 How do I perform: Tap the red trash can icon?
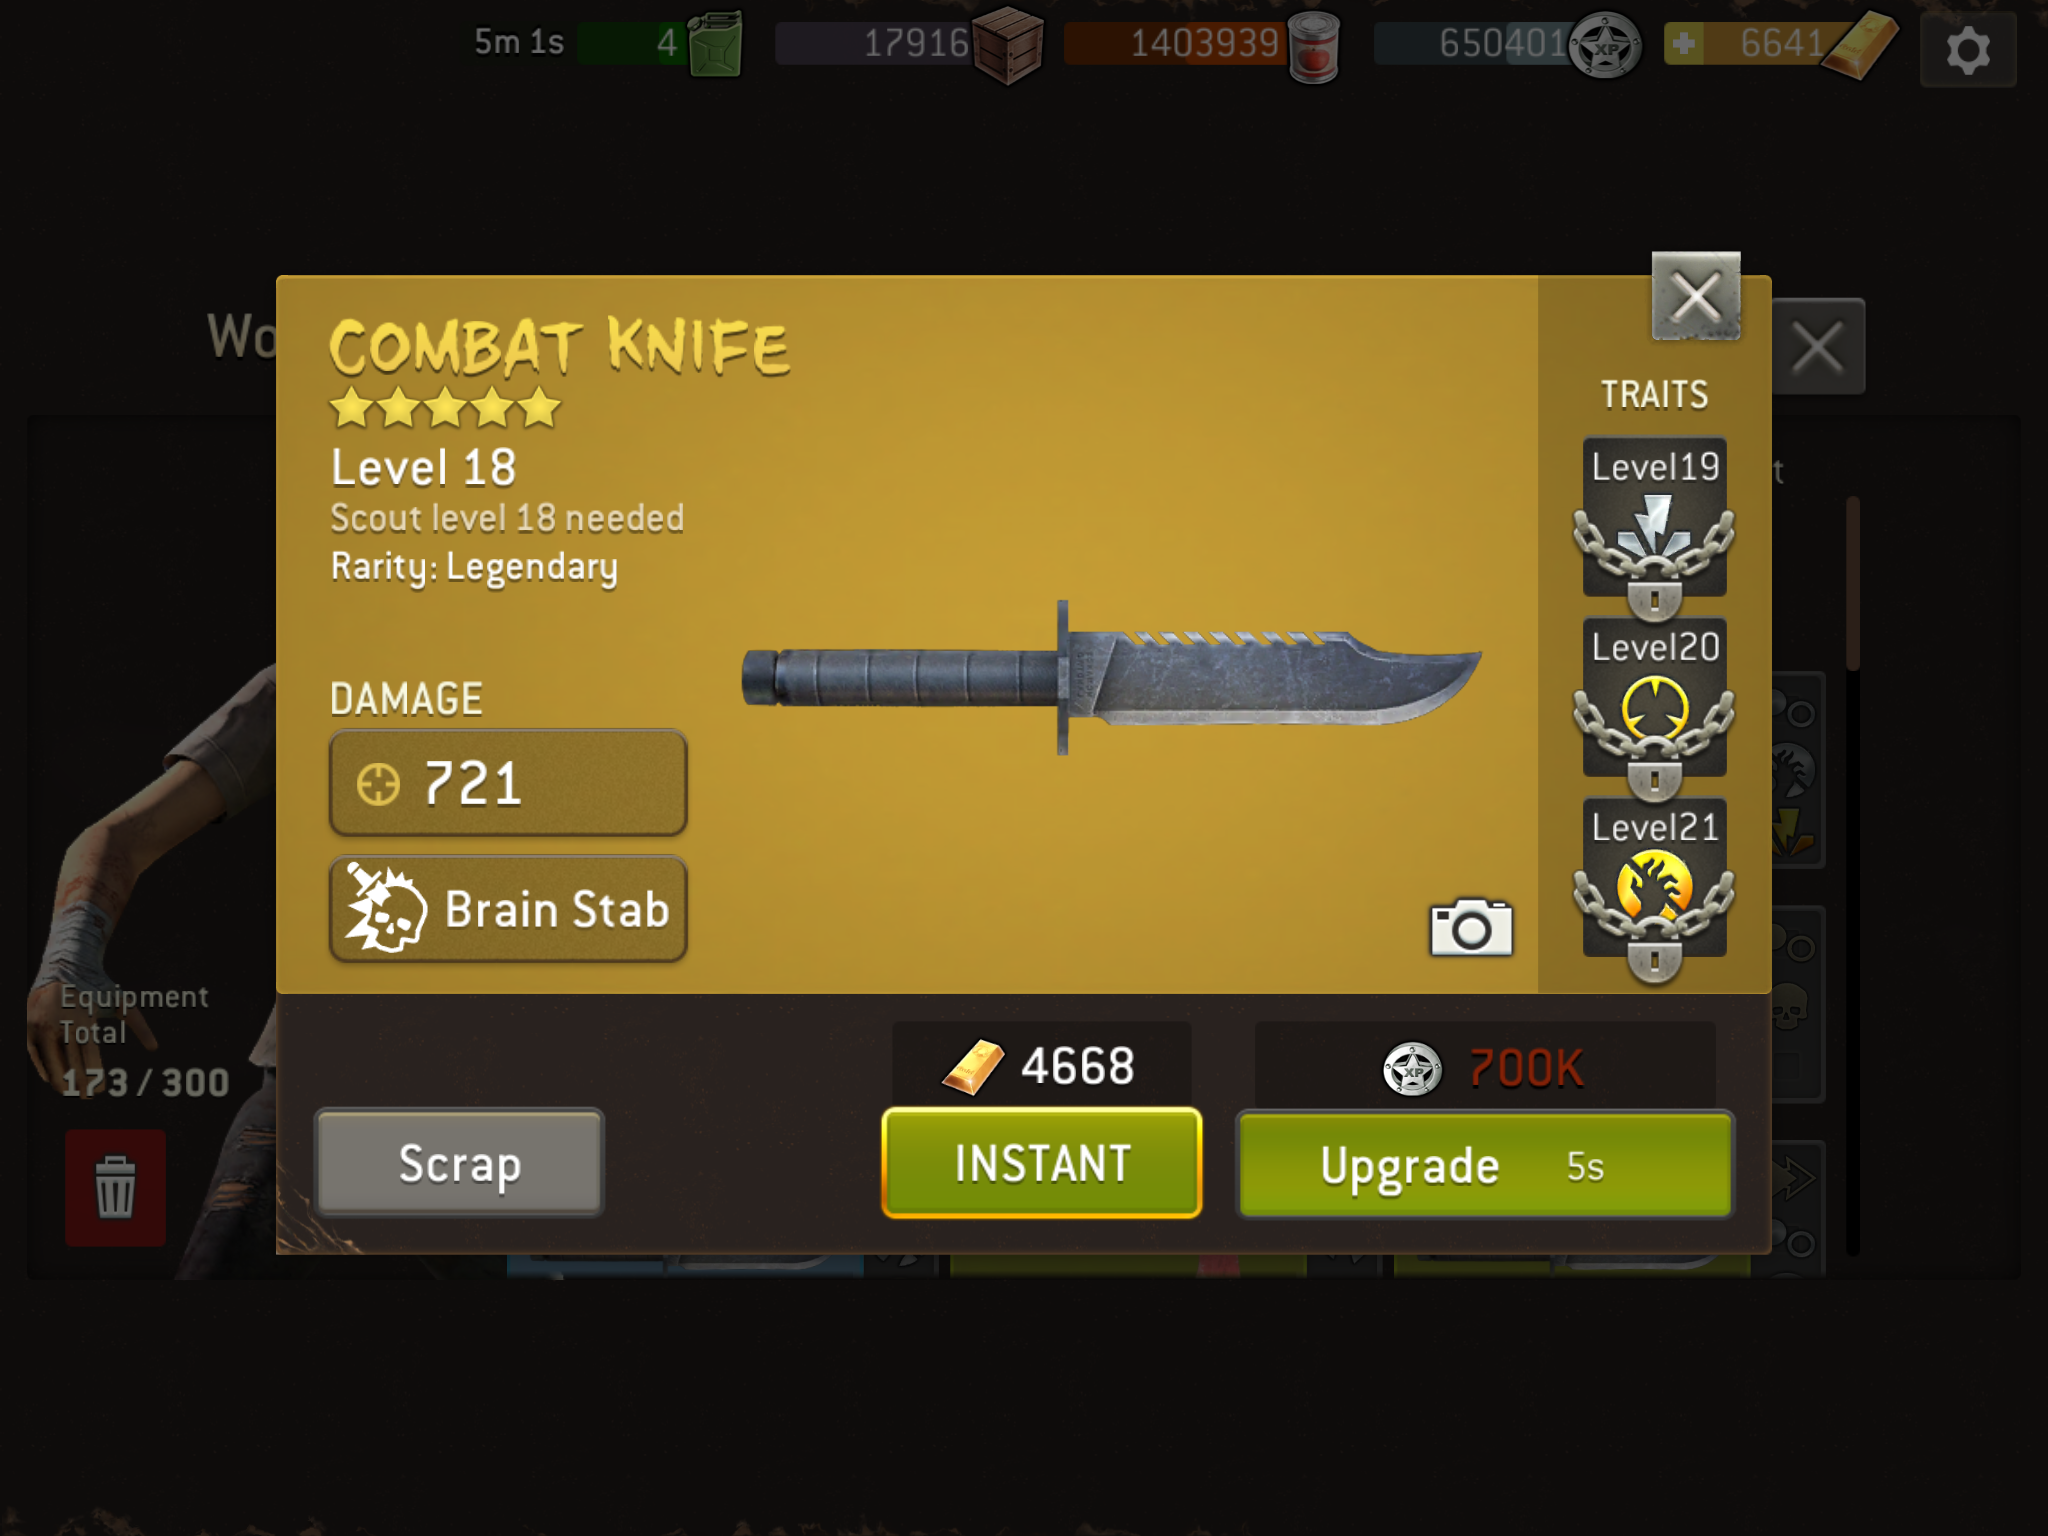pos(116,1187)
